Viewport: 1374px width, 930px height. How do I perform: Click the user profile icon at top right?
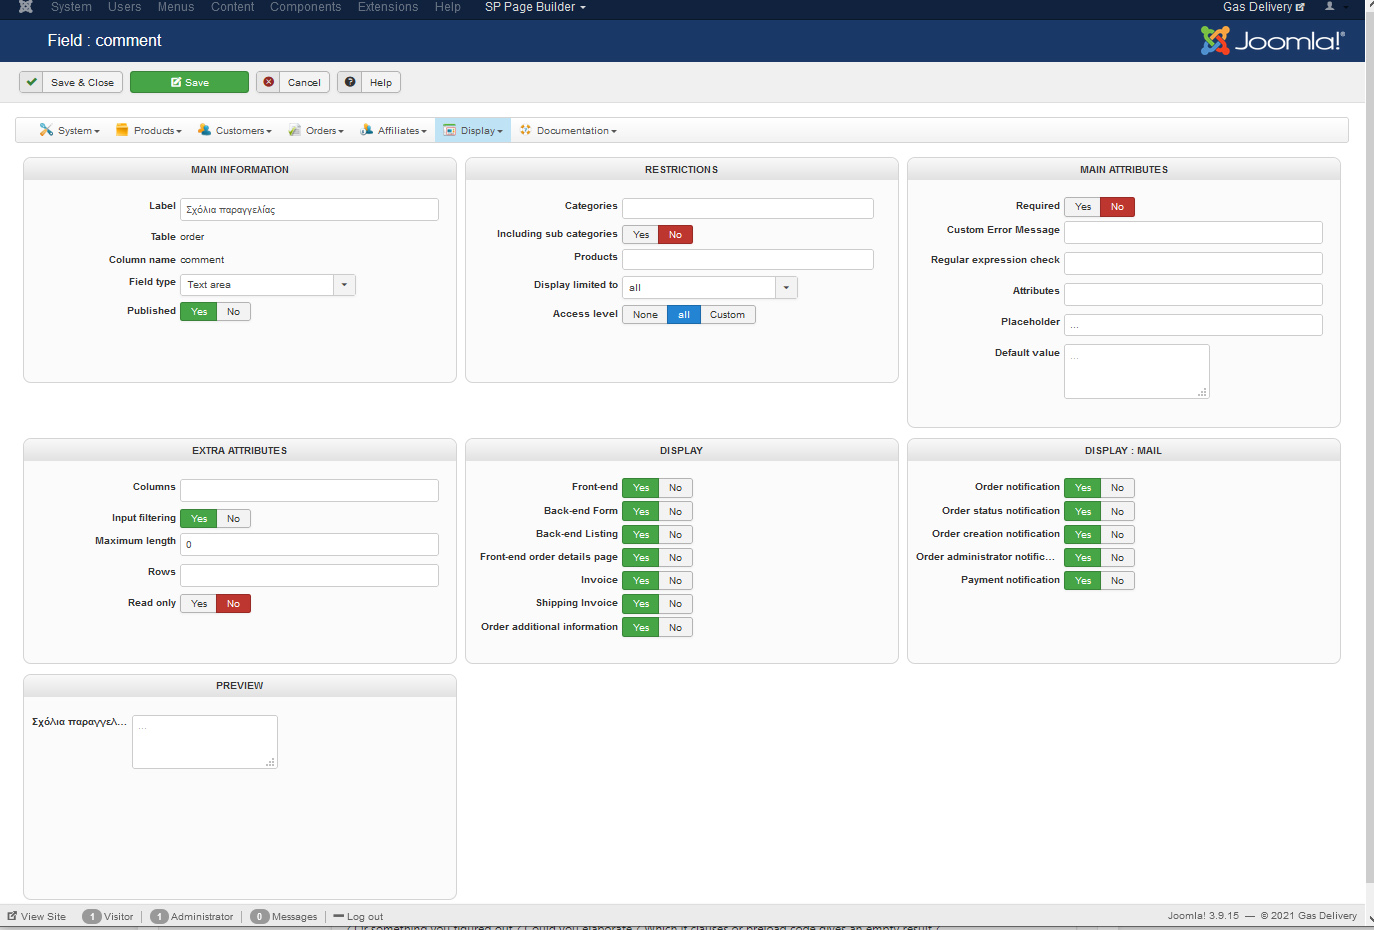click(1329, 7)
